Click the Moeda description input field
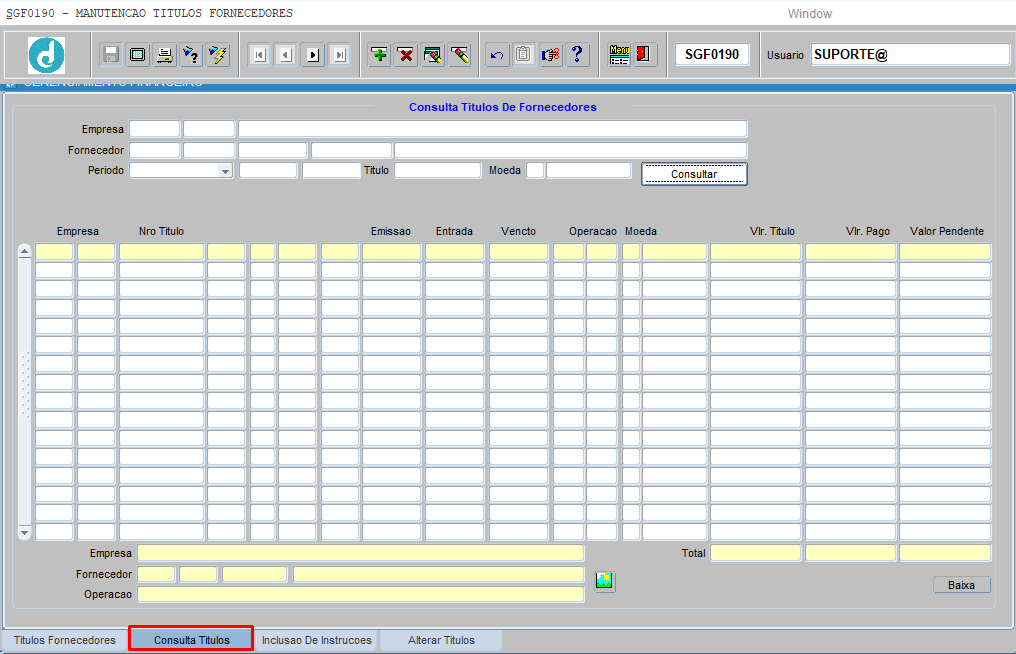Screen dimensions: 1016x654 pyautogui.click(x=589, y=170)
